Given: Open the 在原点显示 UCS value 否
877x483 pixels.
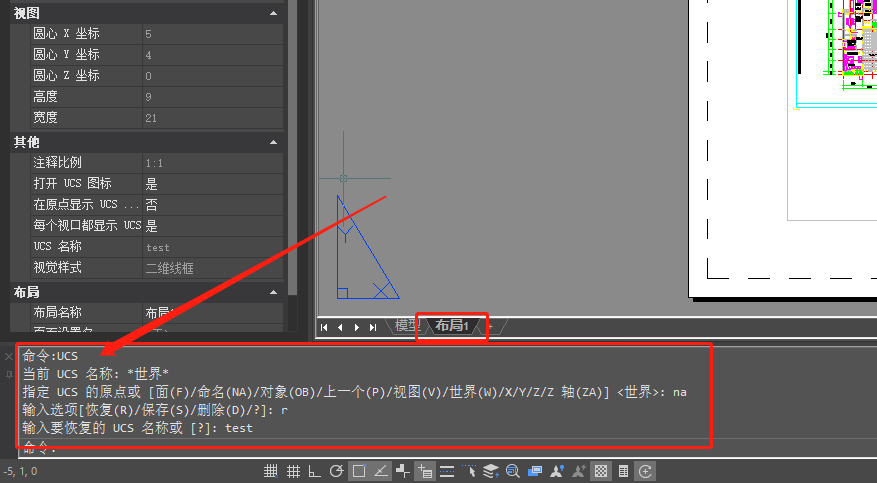Looking at the screenshot, I should (x=213, y=205).
